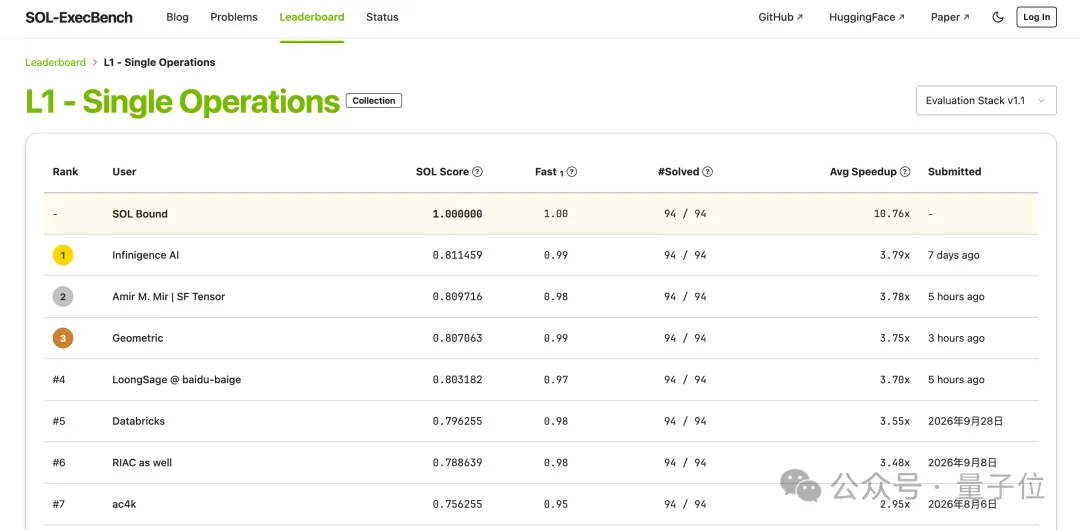Click the 10.76x speedup value
The image size is (1080, 530).
892,214
